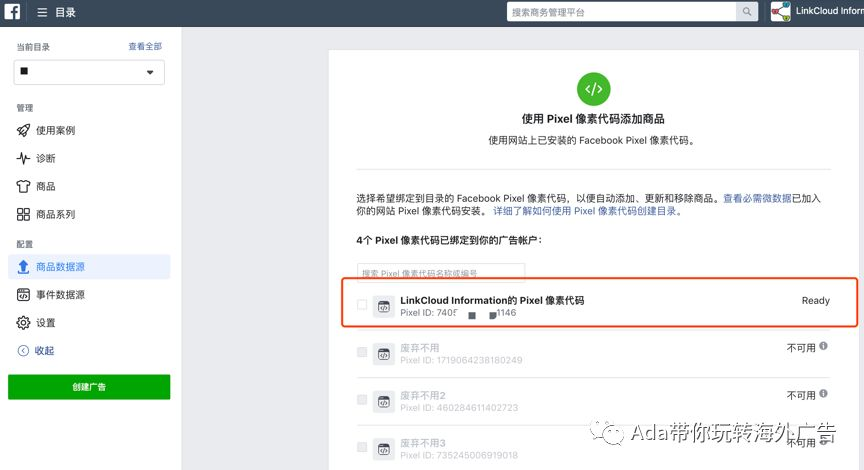Check the LinkCloud Information pixel checkbox
This screenshot has height=470, width=864.
pos(362,304)
